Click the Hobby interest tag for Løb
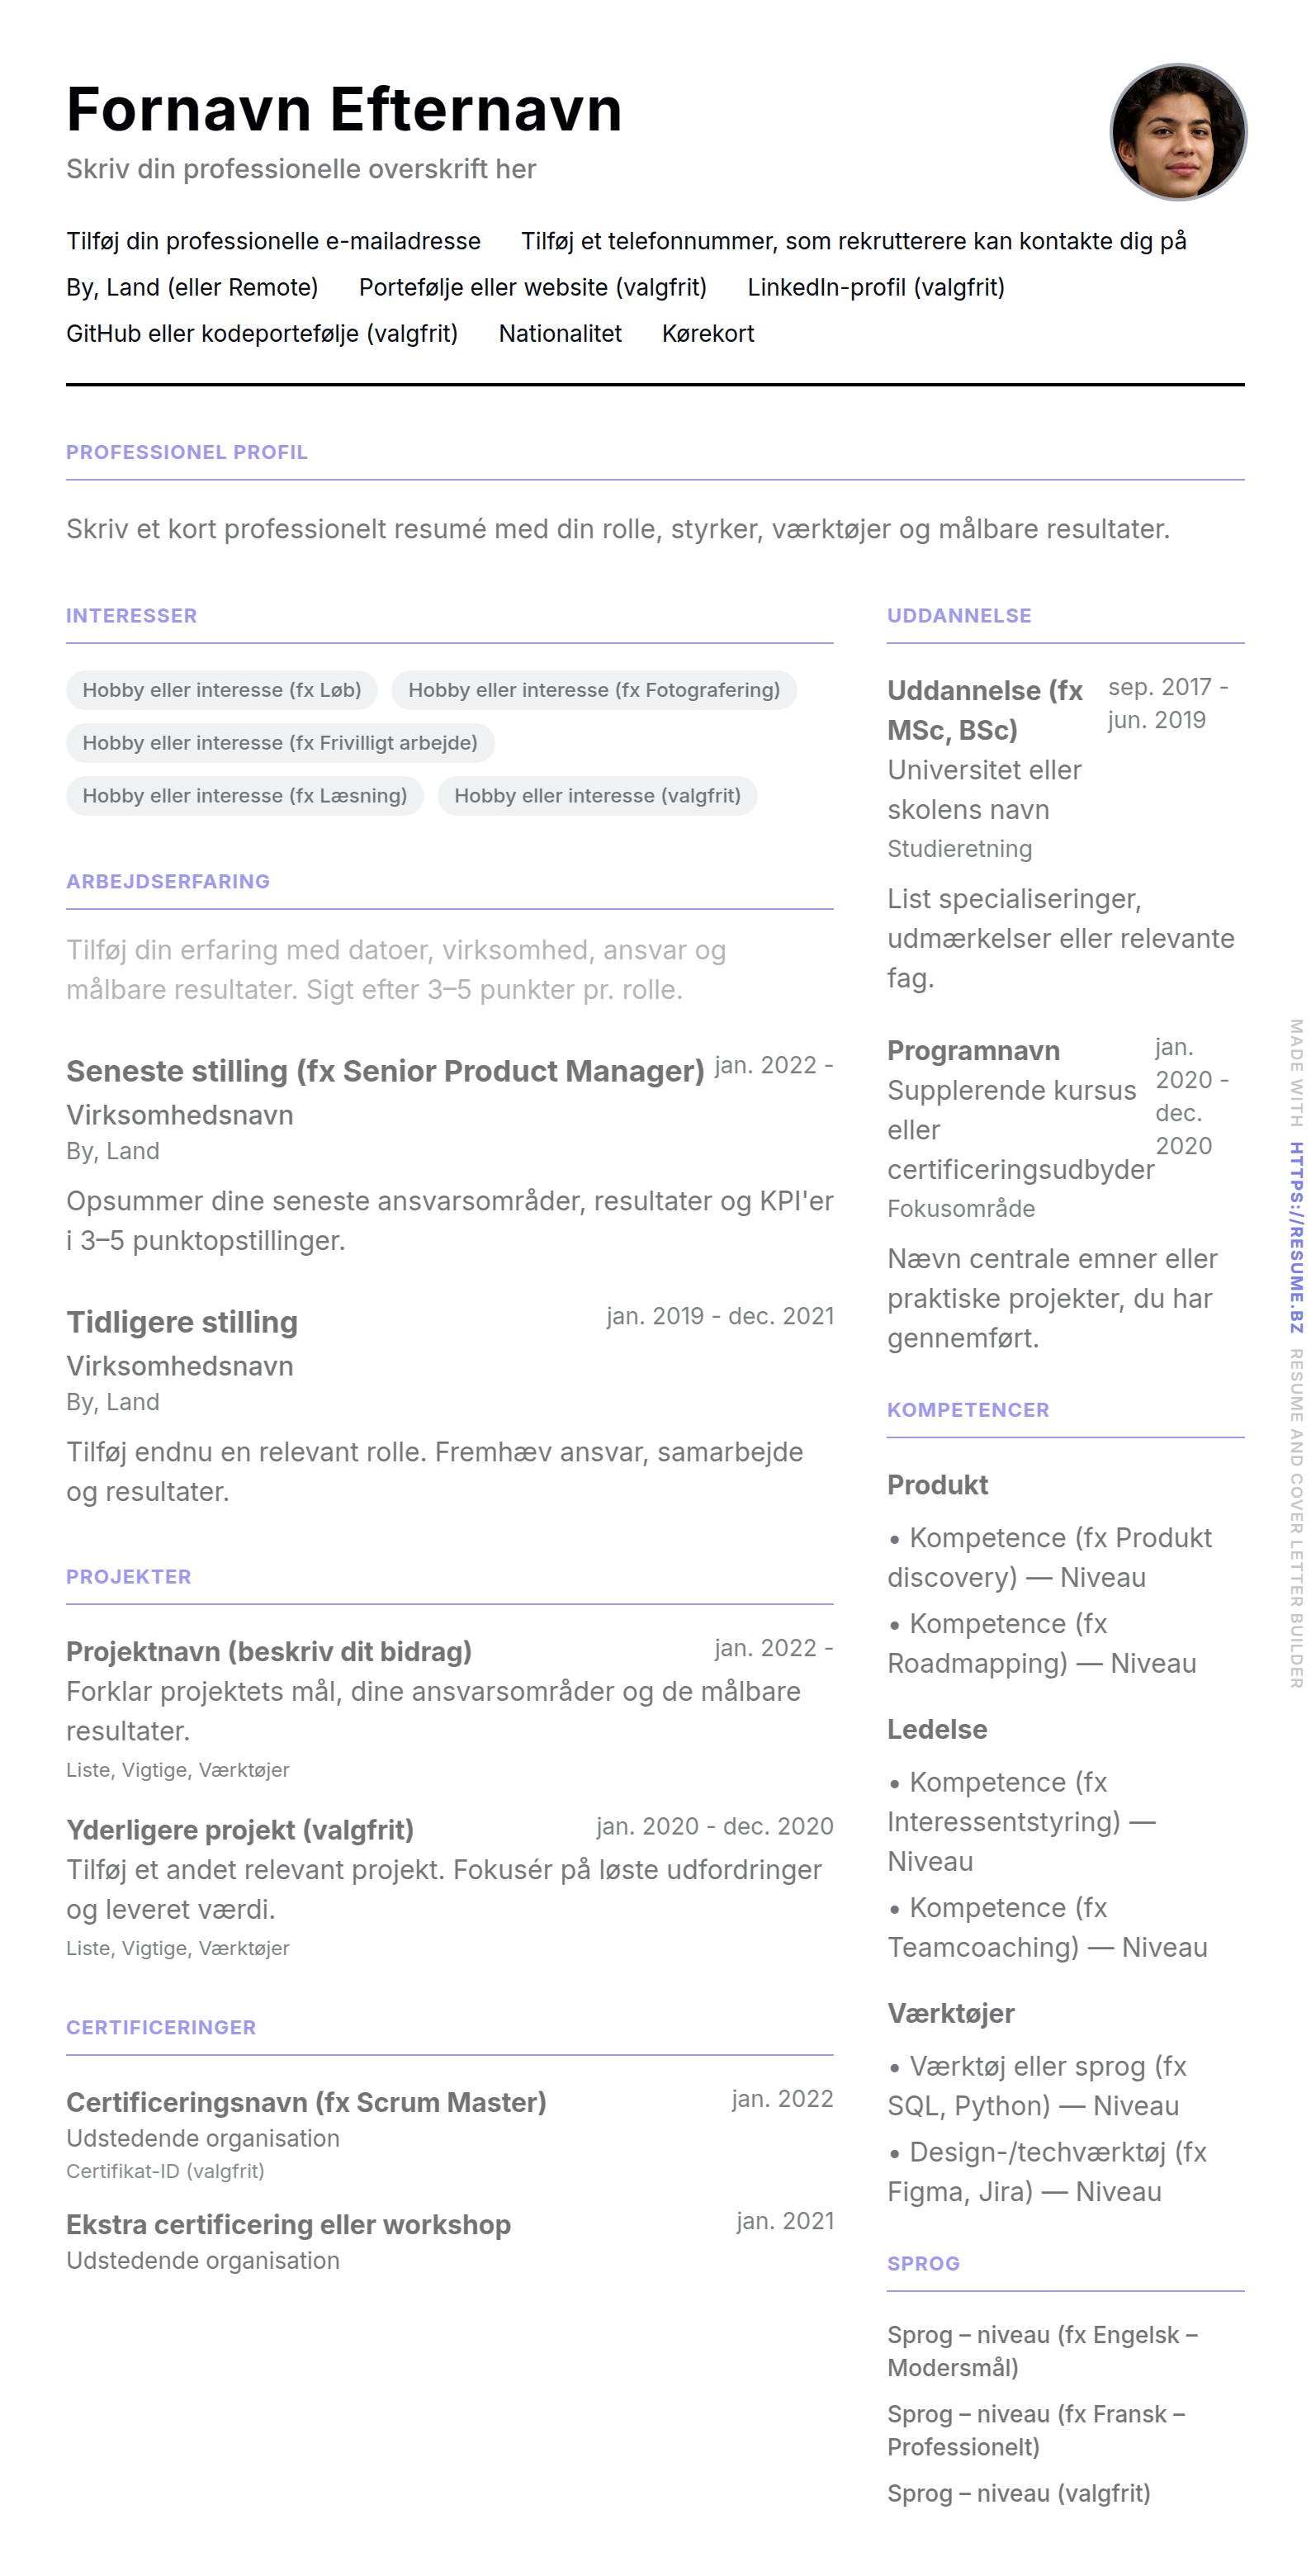1311x2576 pixels. 221,690
